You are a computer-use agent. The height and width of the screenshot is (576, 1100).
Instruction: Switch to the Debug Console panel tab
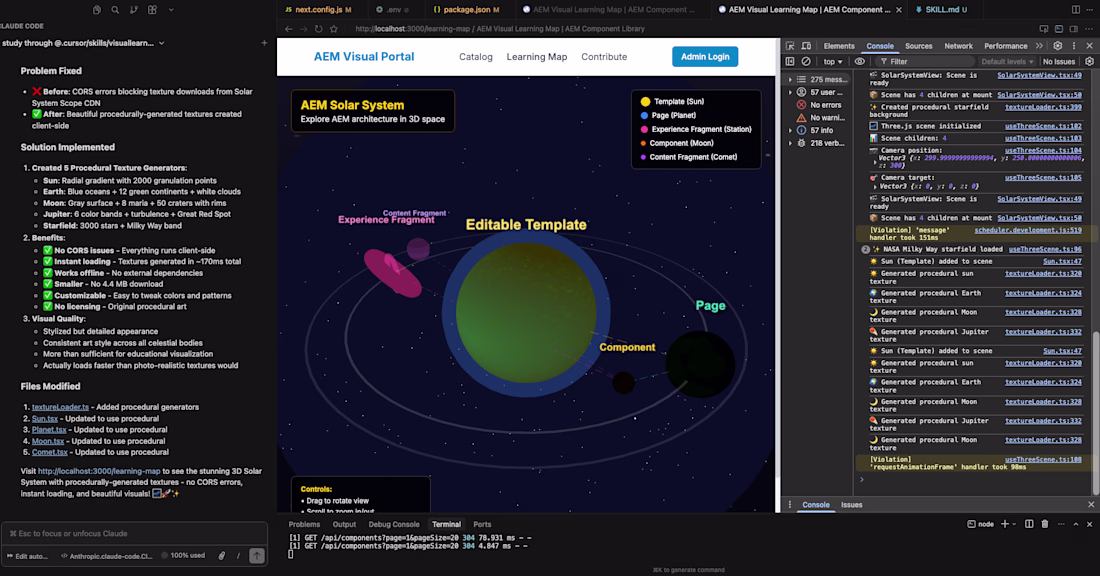(x=394, y=524)
